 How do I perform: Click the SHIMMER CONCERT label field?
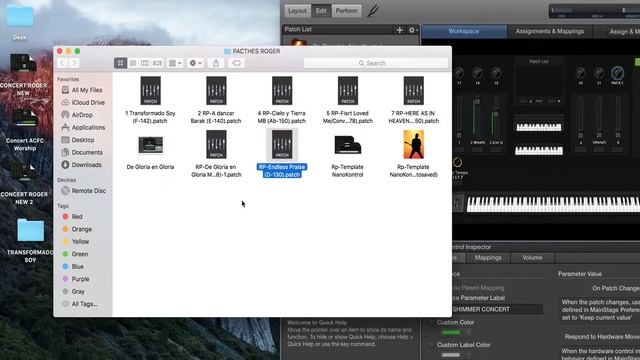click(x=497, y=309)
